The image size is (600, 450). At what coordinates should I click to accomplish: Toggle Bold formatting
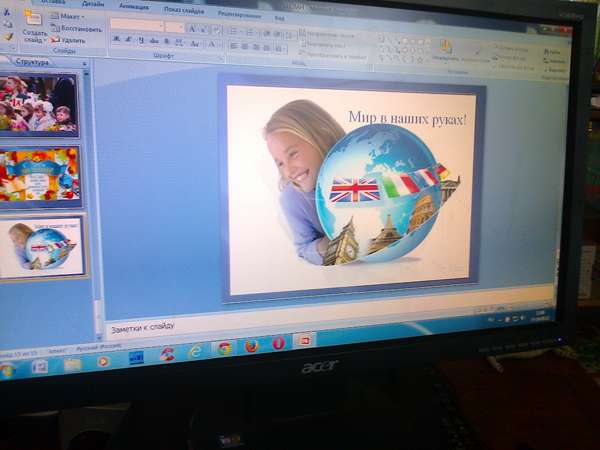[x=117, y=39]
